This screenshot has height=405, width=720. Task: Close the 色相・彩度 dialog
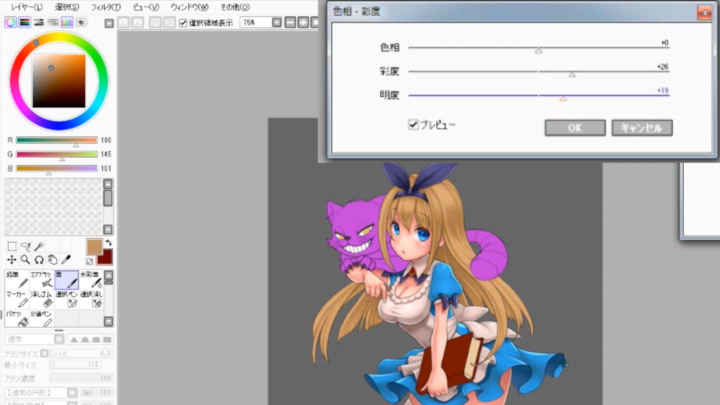[x=704, y=12]
